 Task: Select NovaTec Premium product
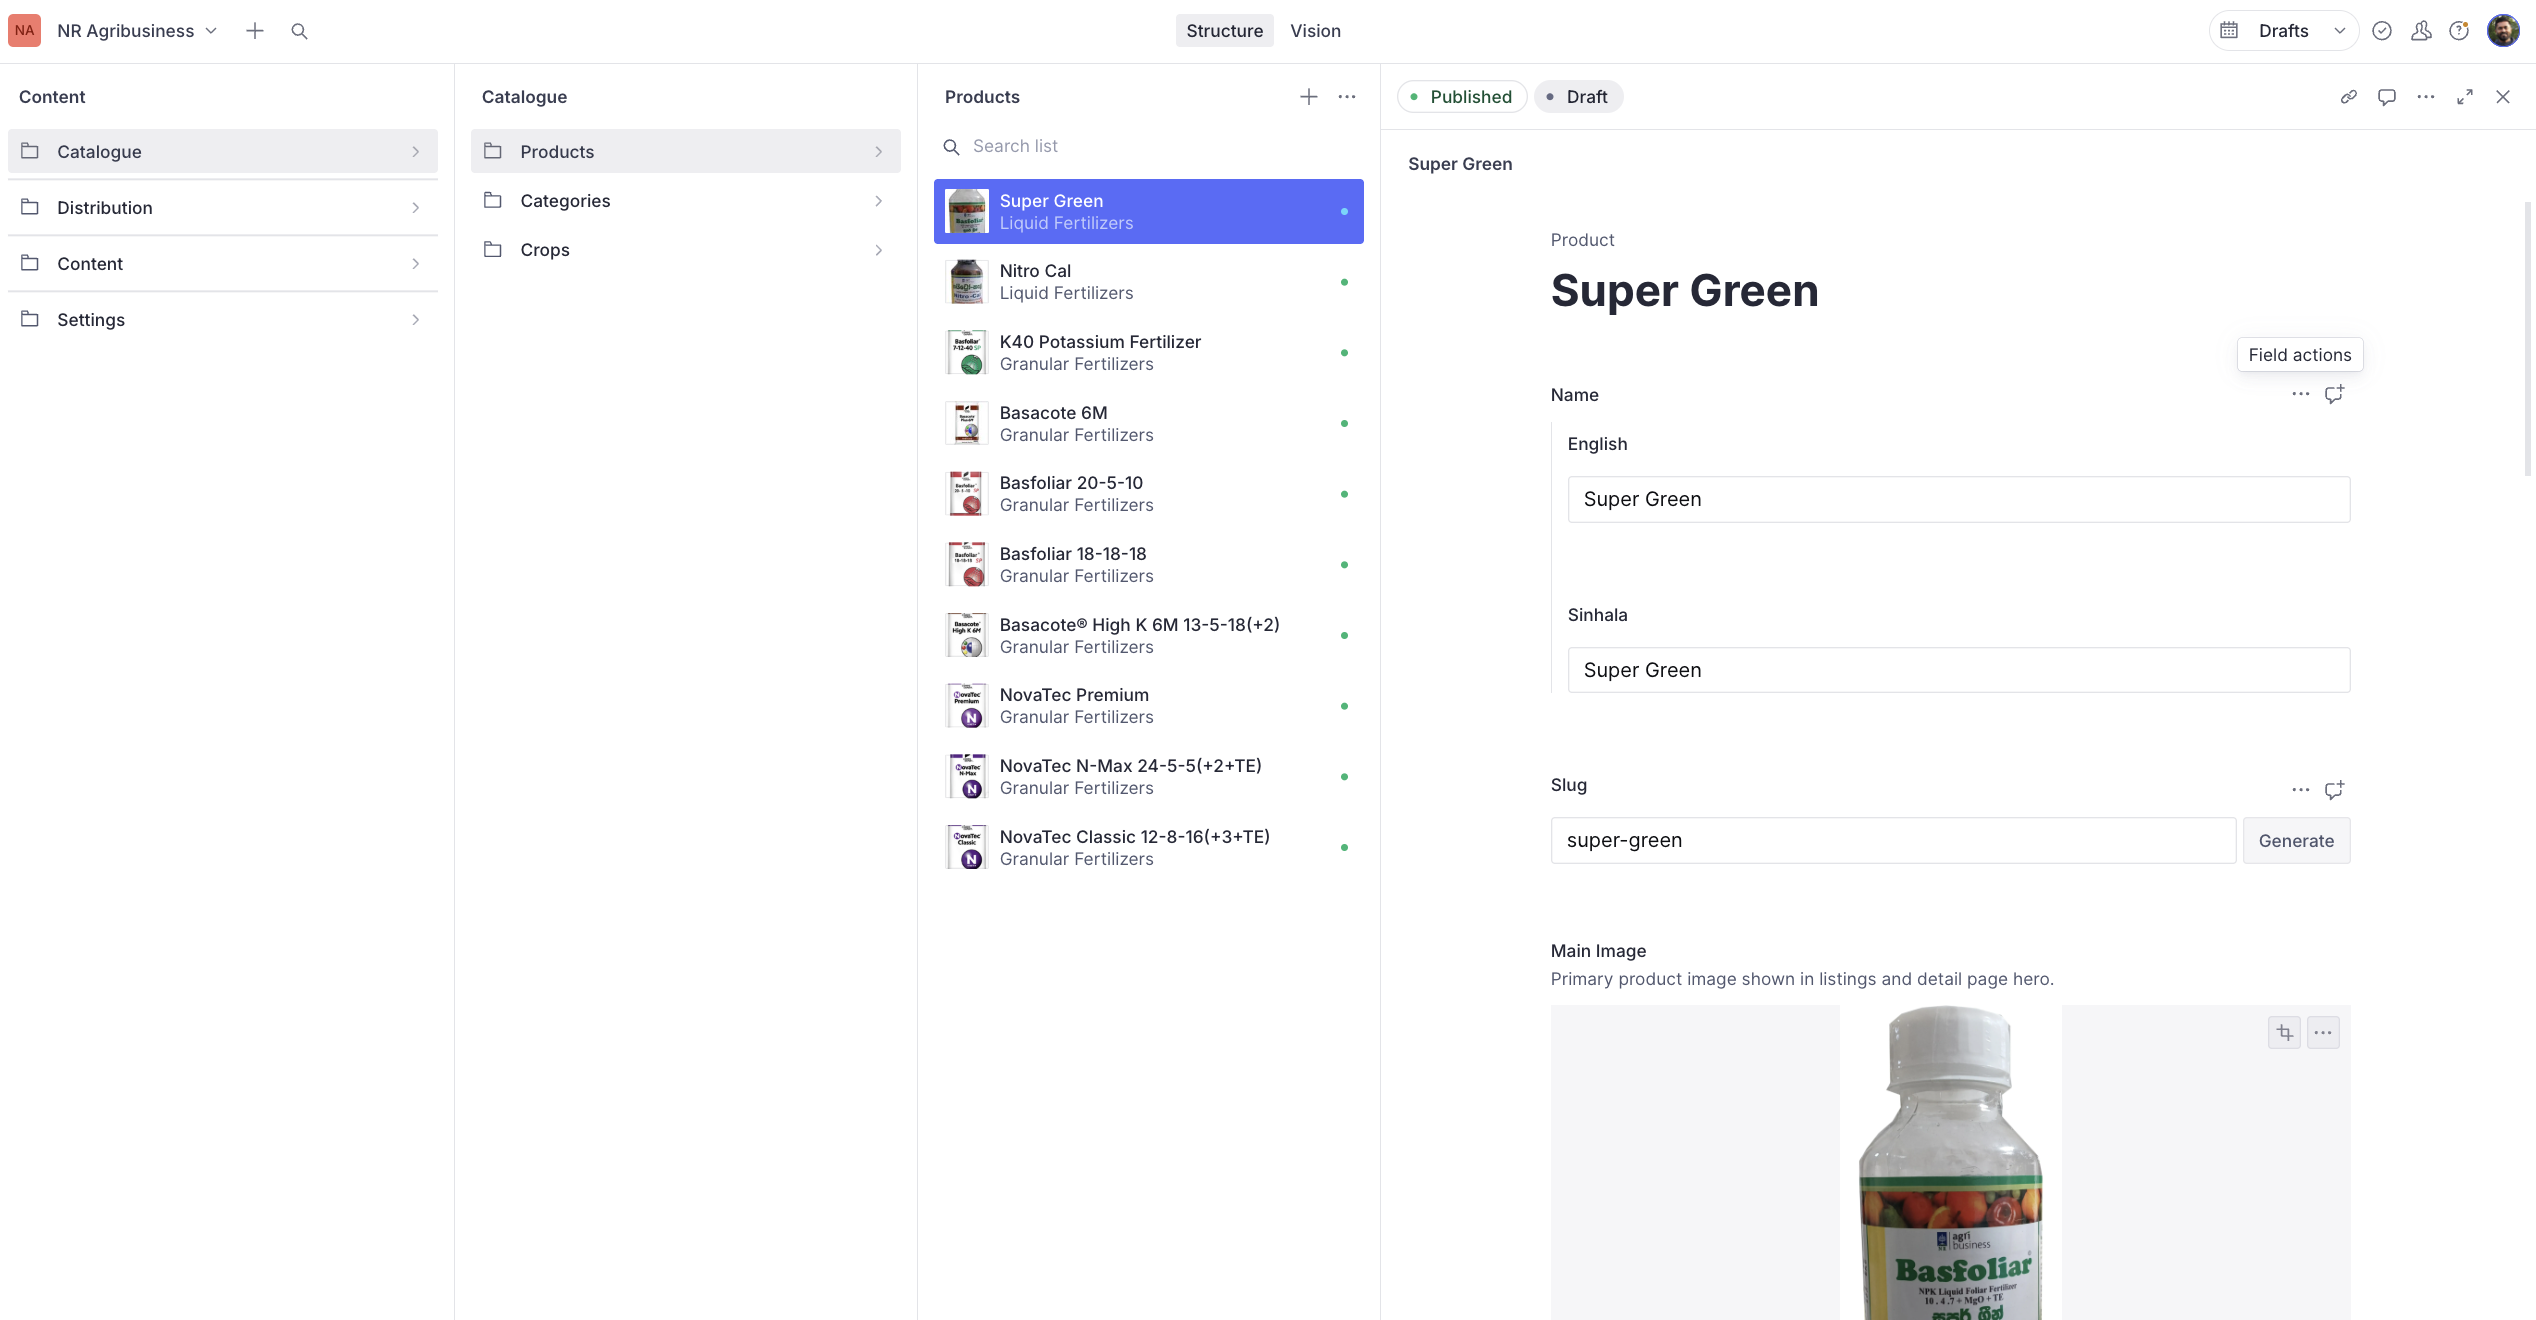click(1149, 706)
